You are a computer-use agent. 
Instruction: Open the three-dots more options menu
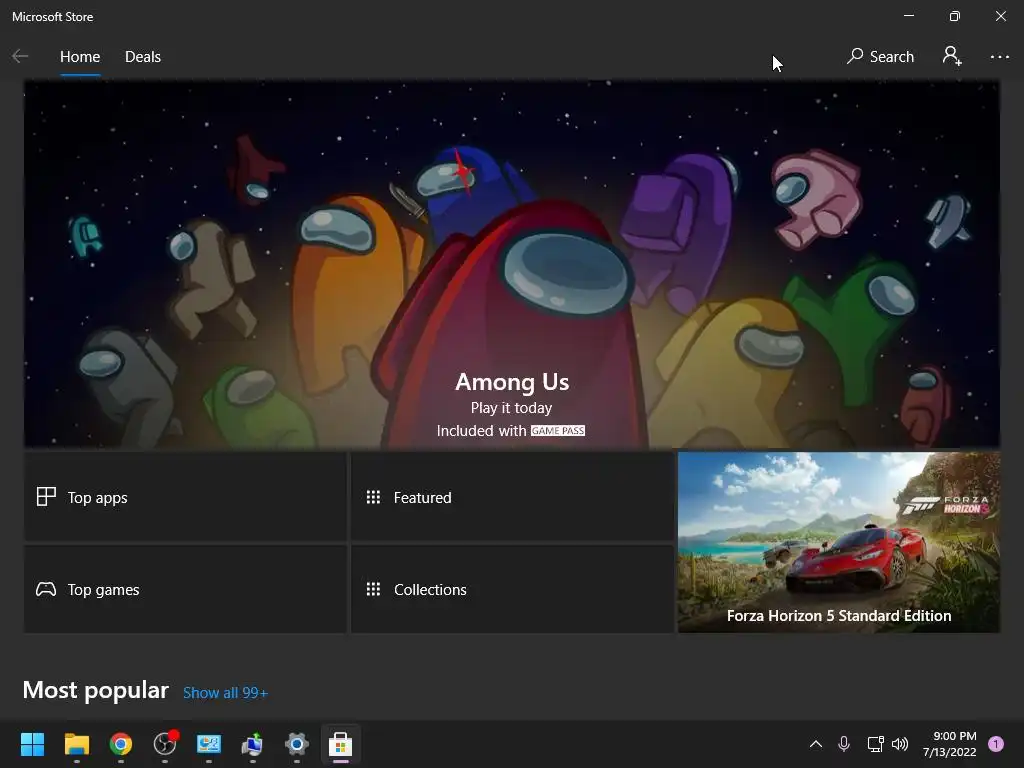[x=999, y=57]
